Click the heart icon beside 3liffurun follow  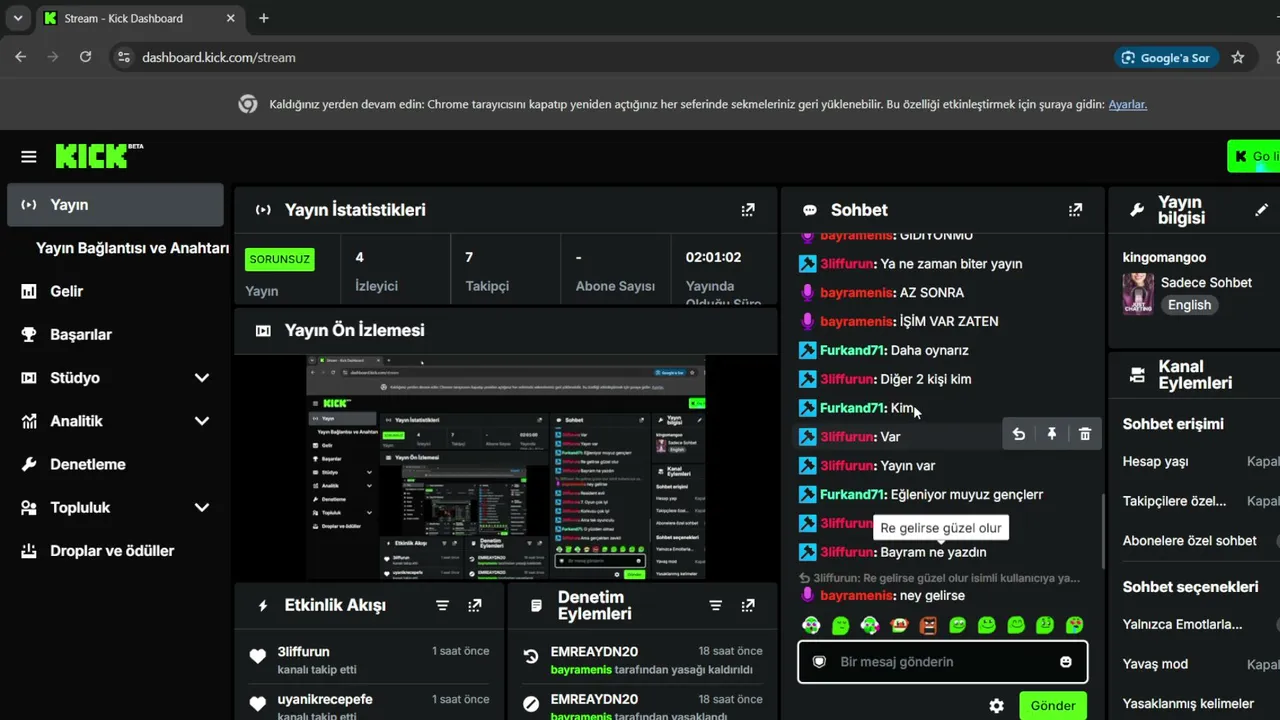coord(258,657)
